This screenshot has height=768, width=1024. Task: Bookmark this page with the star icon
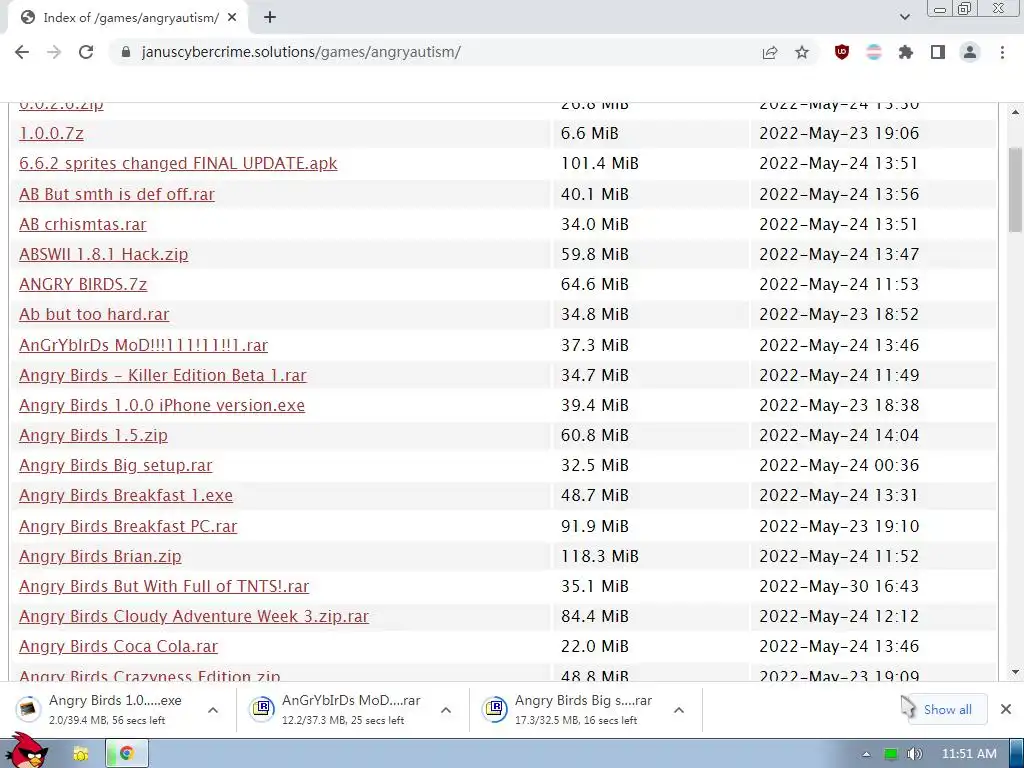(802, 52)
